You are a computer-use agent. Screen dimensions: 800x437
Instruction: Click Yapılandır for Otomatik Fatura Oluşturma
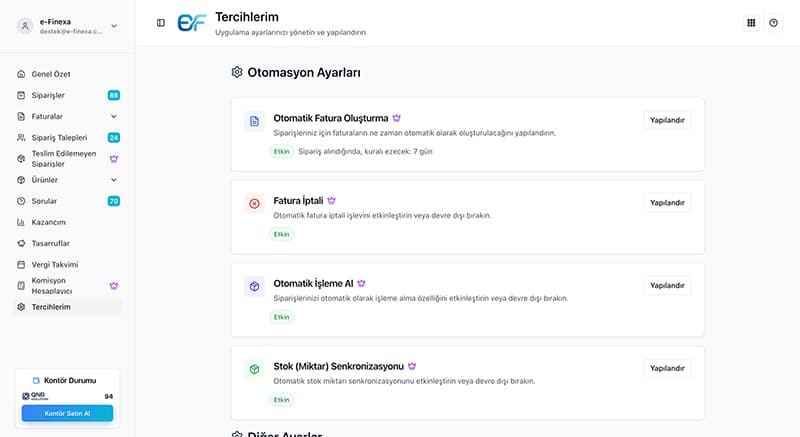pyautogui.click(x=667, y=120)
